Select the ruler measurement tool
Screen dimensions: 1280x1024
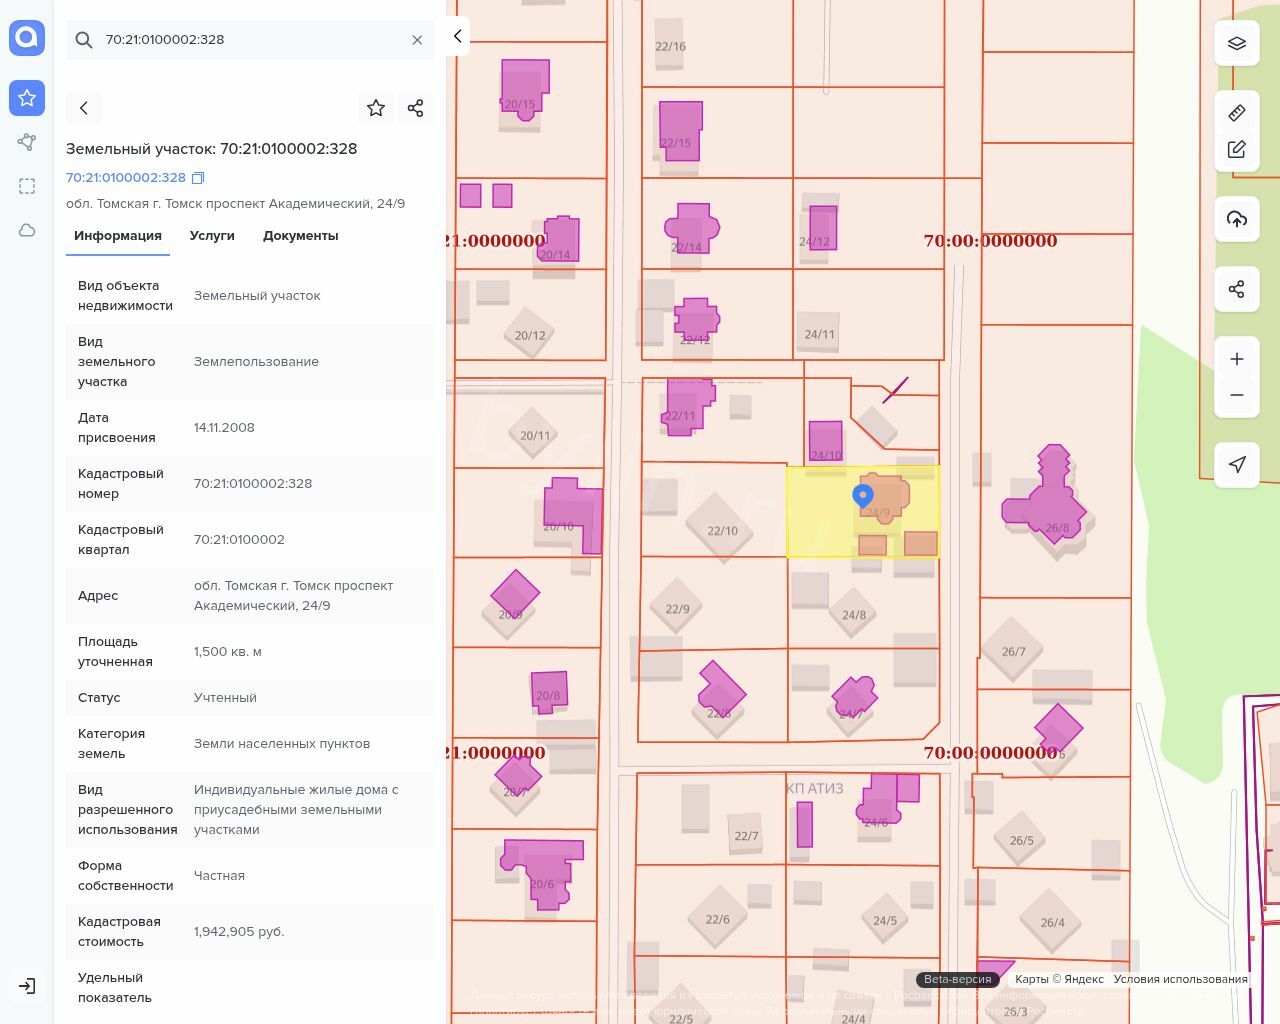point(1237,112)
